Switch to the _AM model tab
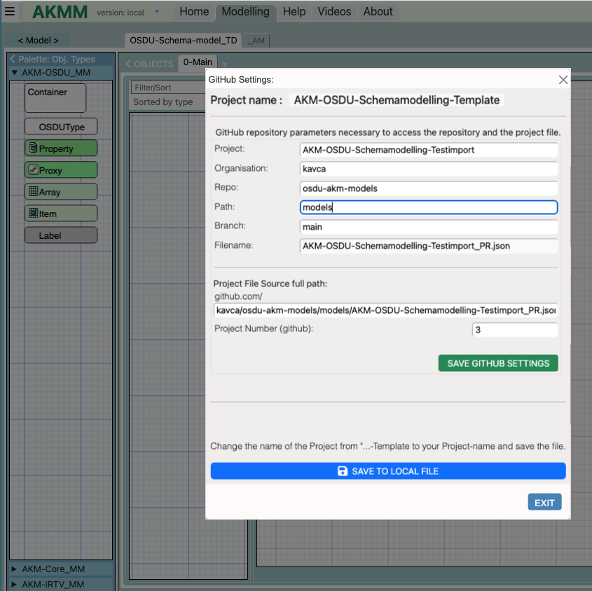Image resolution: width=592 pixels, height=591 pixels. pos(256,41)
